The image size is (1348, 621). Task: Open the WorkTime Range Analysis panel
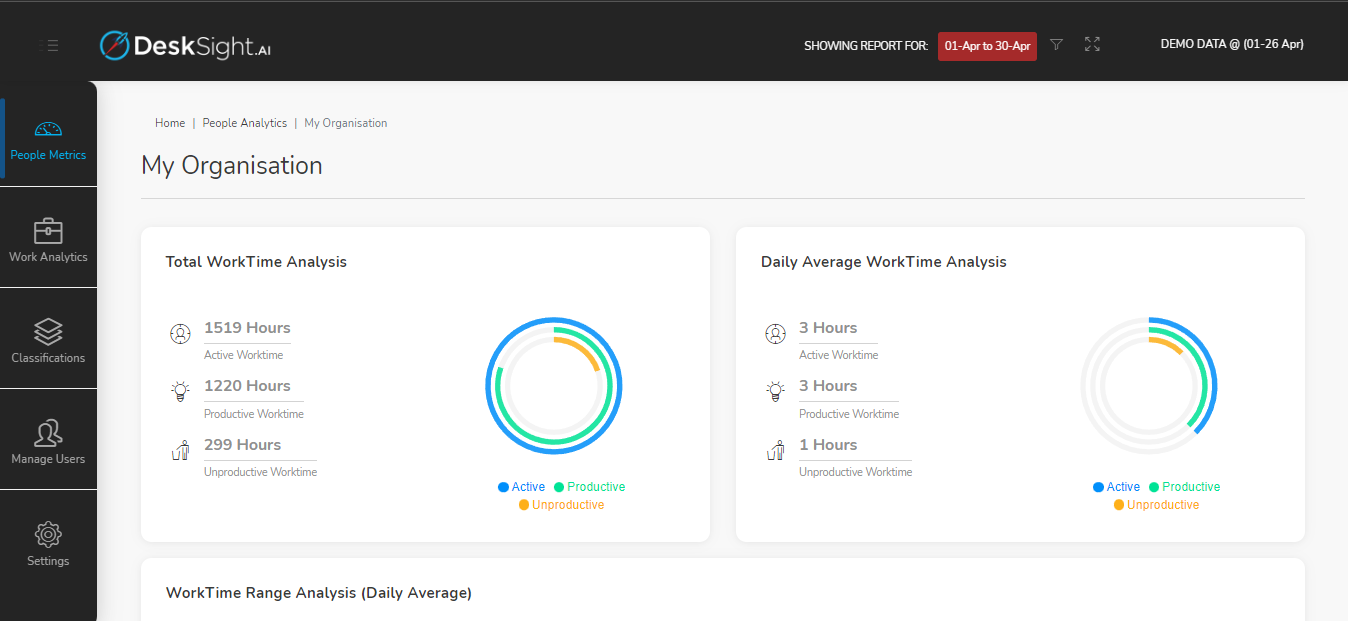tap(318, 592)
